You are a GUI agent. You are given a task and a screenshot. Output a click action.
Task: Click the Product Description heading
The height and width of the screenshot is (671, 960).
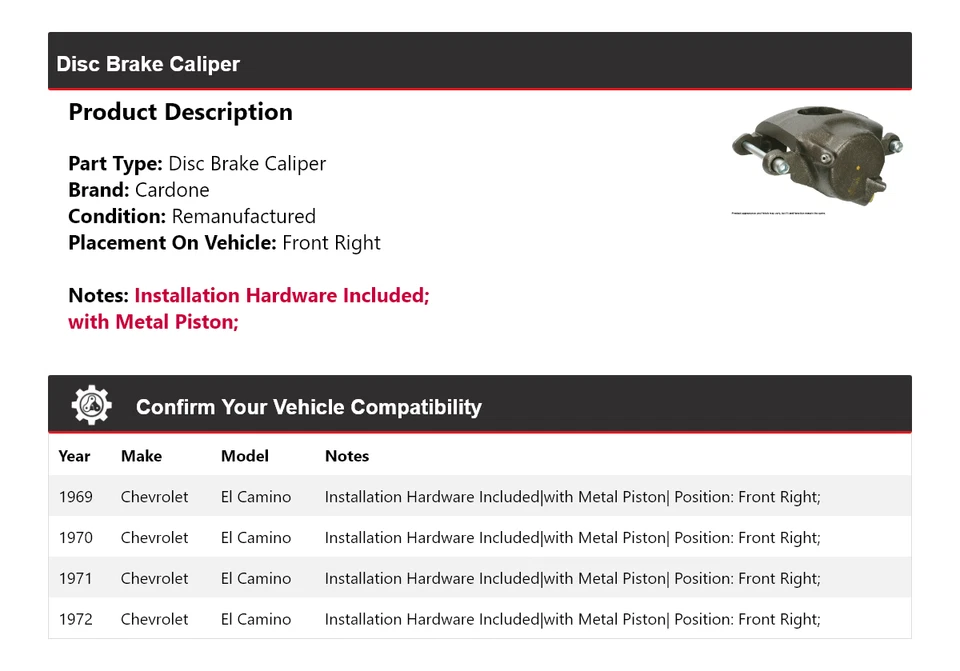point(181,112)
